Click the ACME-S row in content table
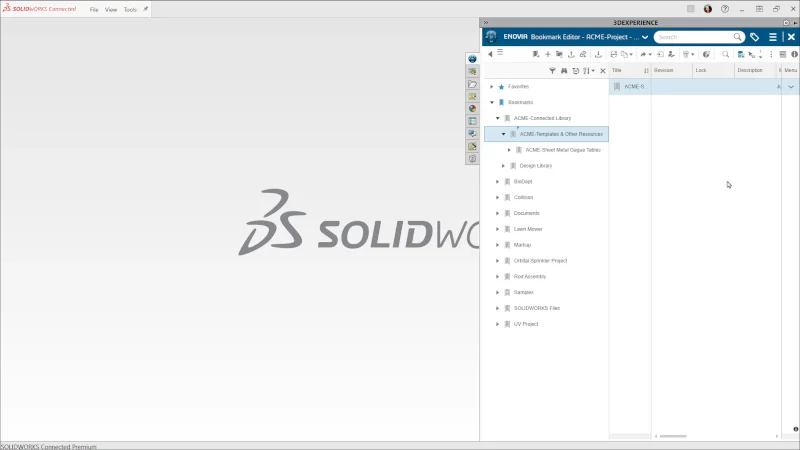This screenshot has height=450, width=800. tap(704, 87)
